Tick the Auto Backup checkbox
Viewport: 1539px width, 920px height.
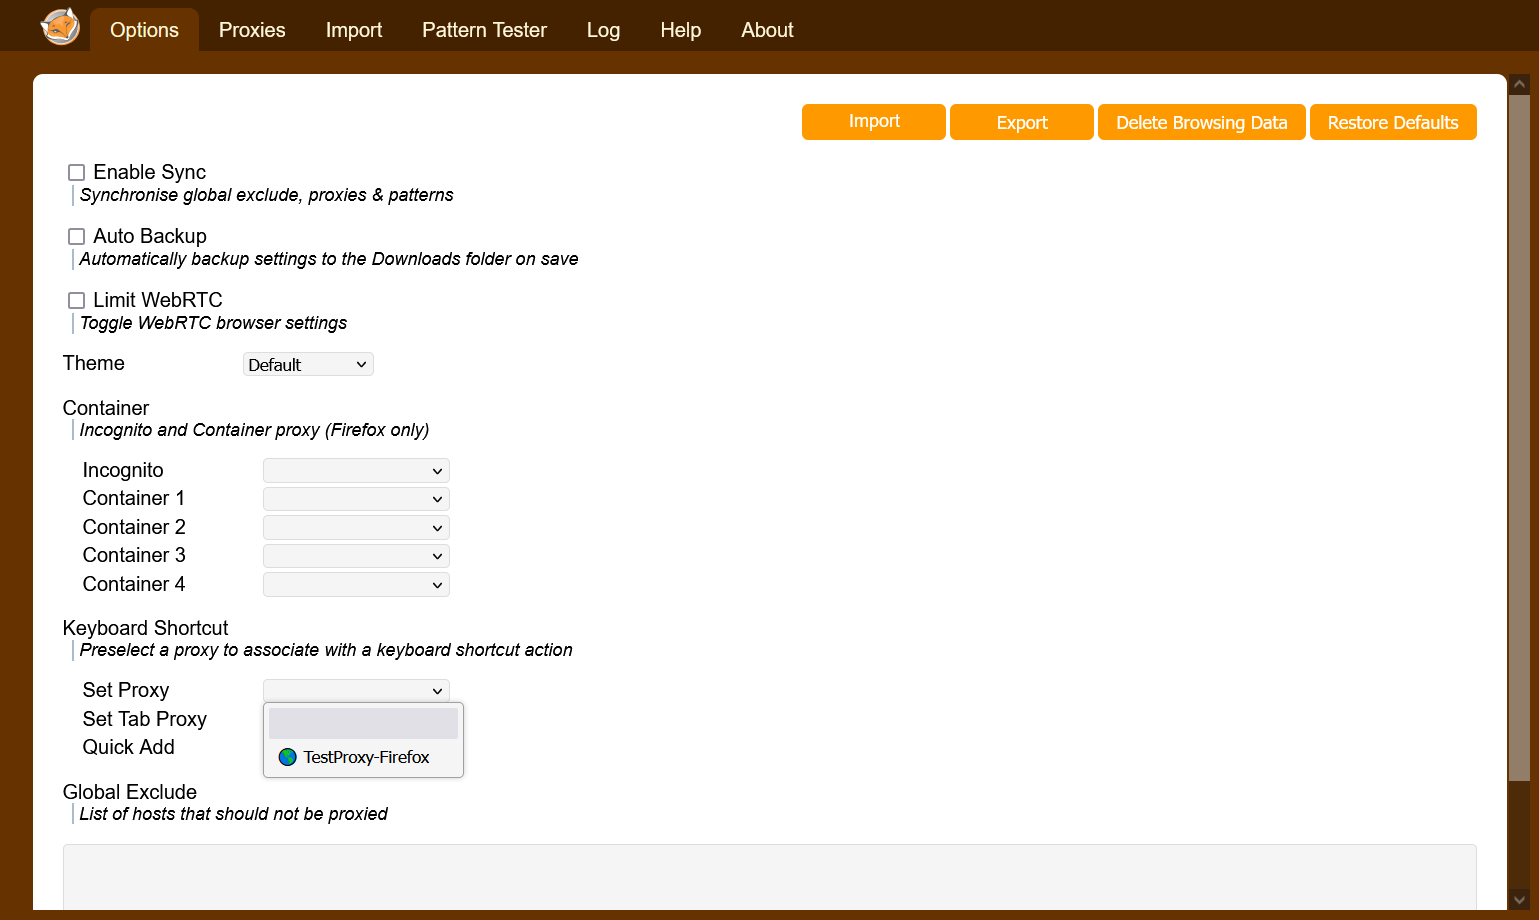coord(76,236)
